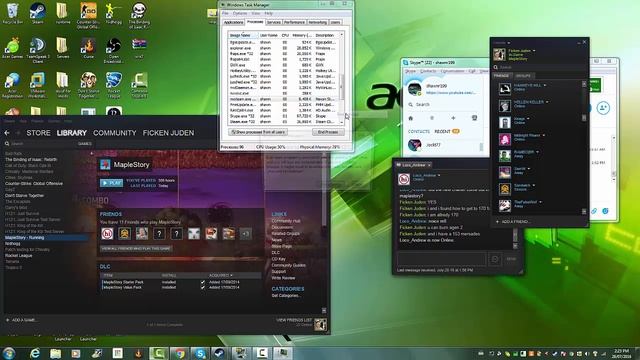The width and height of the screenshot is (640, 360).
Task: Open the red 'hi' friend avatar in Steam
Action: point(107,233)
